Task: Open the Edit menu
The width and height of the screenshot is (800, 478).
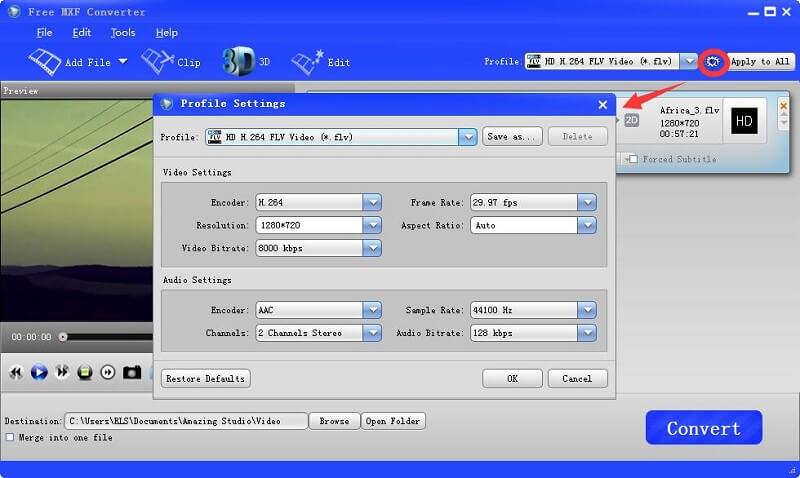Action: [x=82, y=33]
